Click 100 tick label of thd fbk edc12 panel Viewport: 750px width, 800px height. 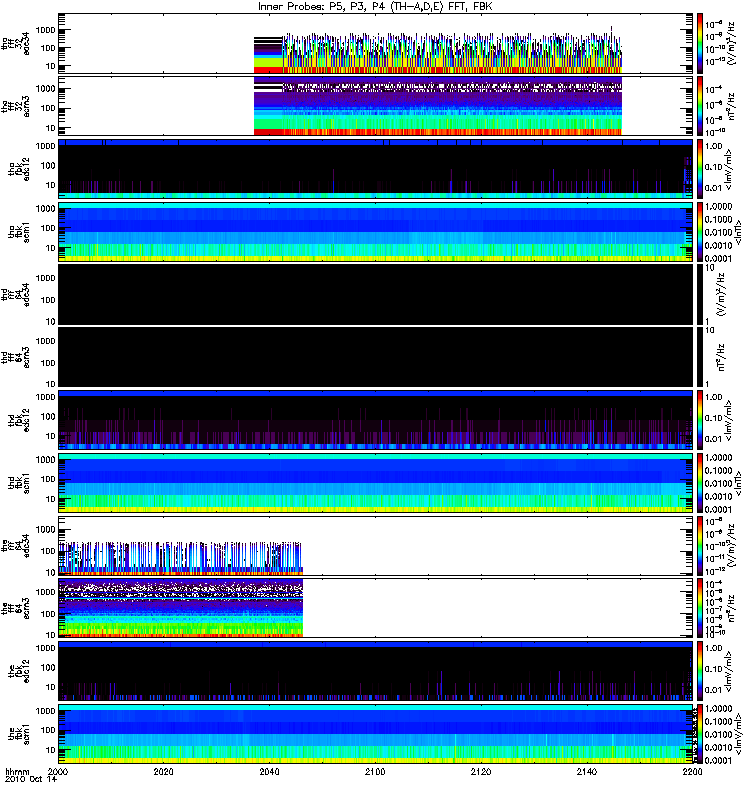tap(47, 416)
